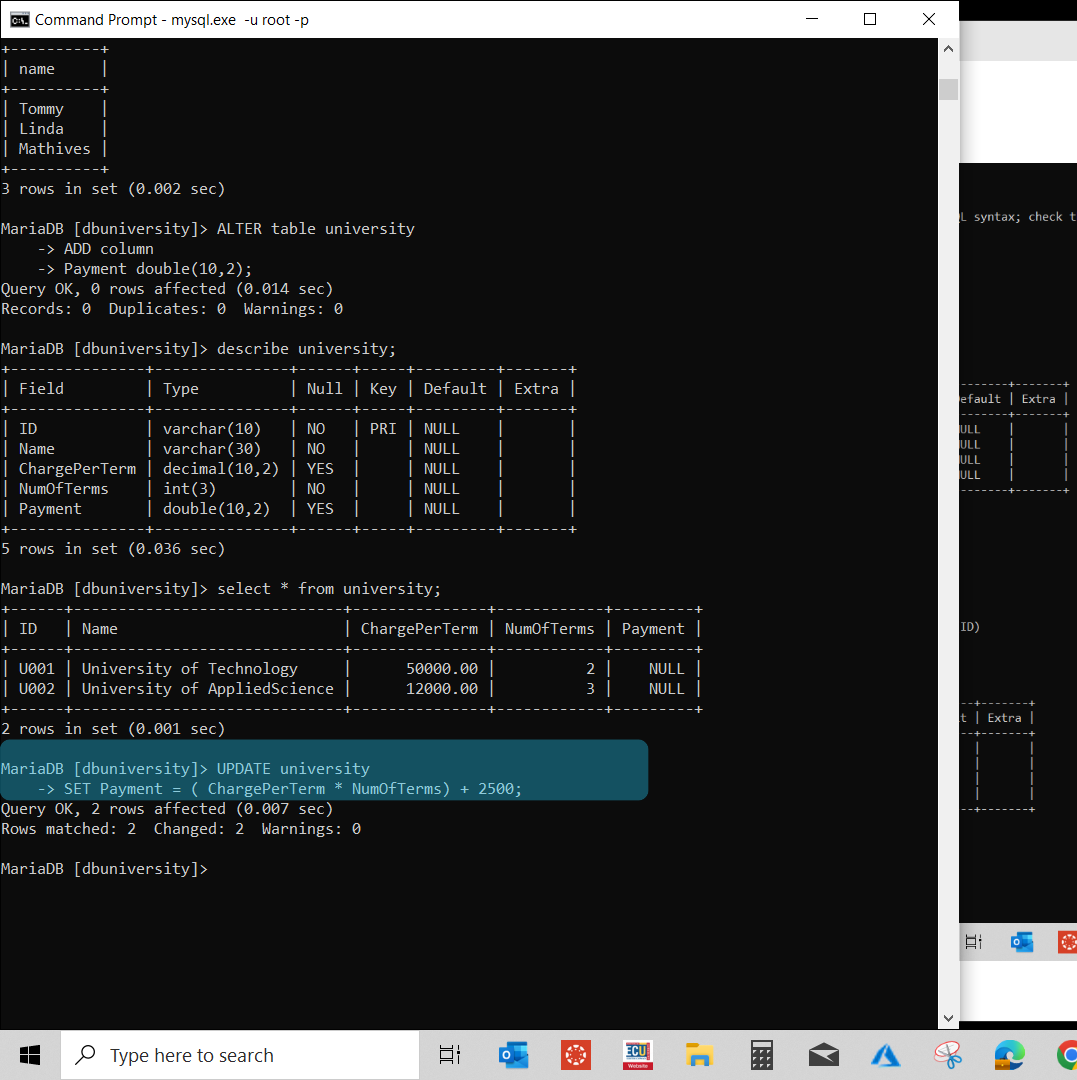Launch Microsoft Azure from the taskbar
The width and height of the screenshot is (1077, 1080).
click(x=885, y=1054)
